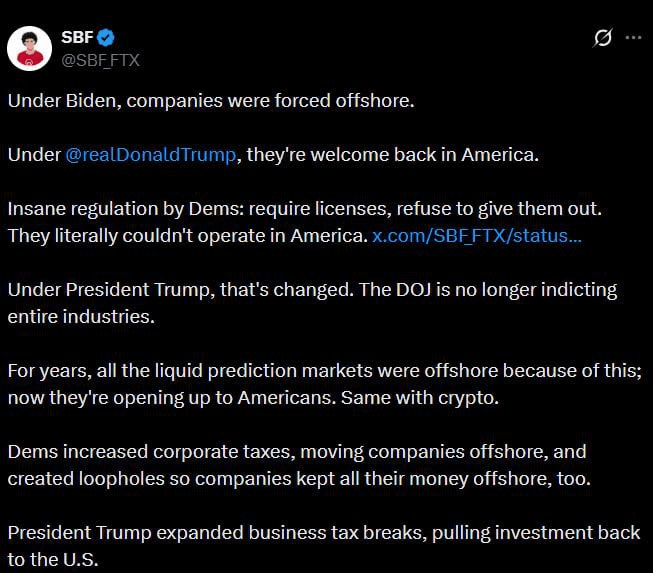This screenshot has height=573, width=653.
Task: Open SBF's profile picture avatar
Action: click(30, 47)
